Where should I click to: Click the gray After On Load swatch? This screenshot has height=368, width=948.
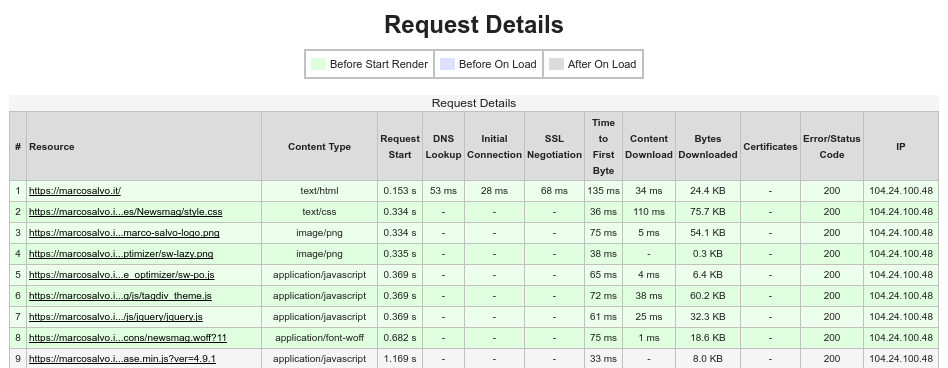556,64
